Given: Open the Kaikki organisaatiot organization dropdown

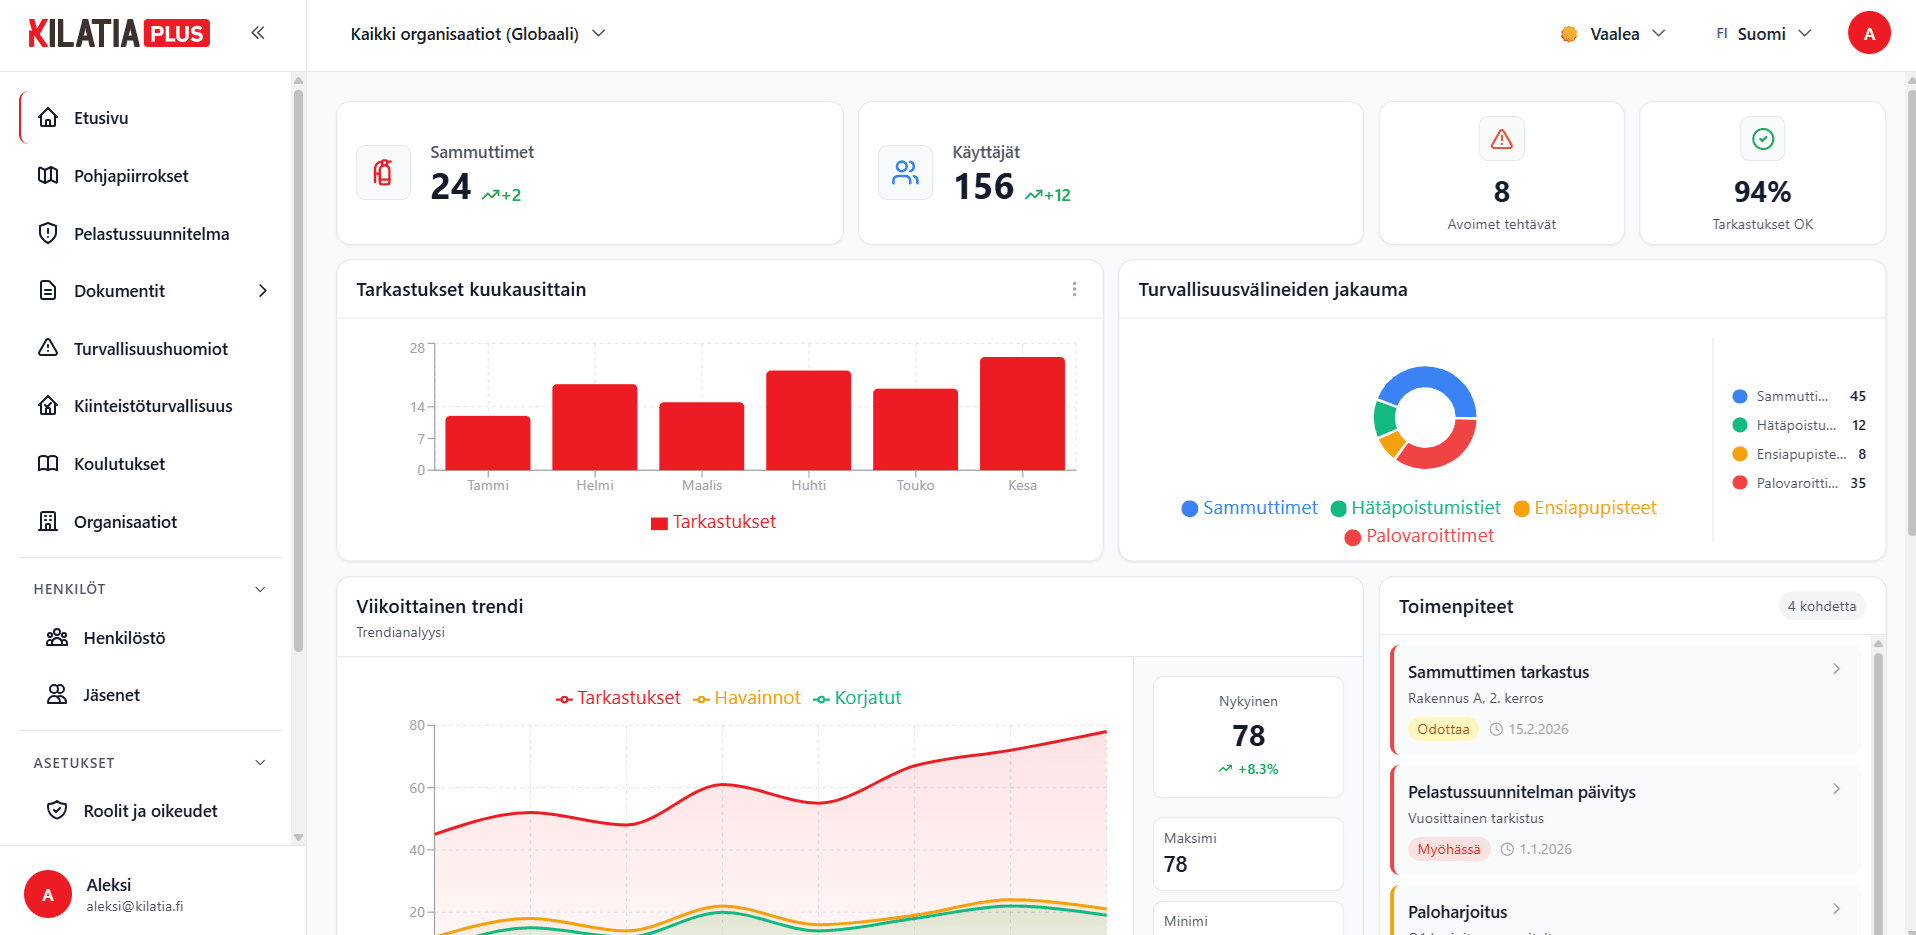Looking at the screenshot, I should tap(478, 34).
